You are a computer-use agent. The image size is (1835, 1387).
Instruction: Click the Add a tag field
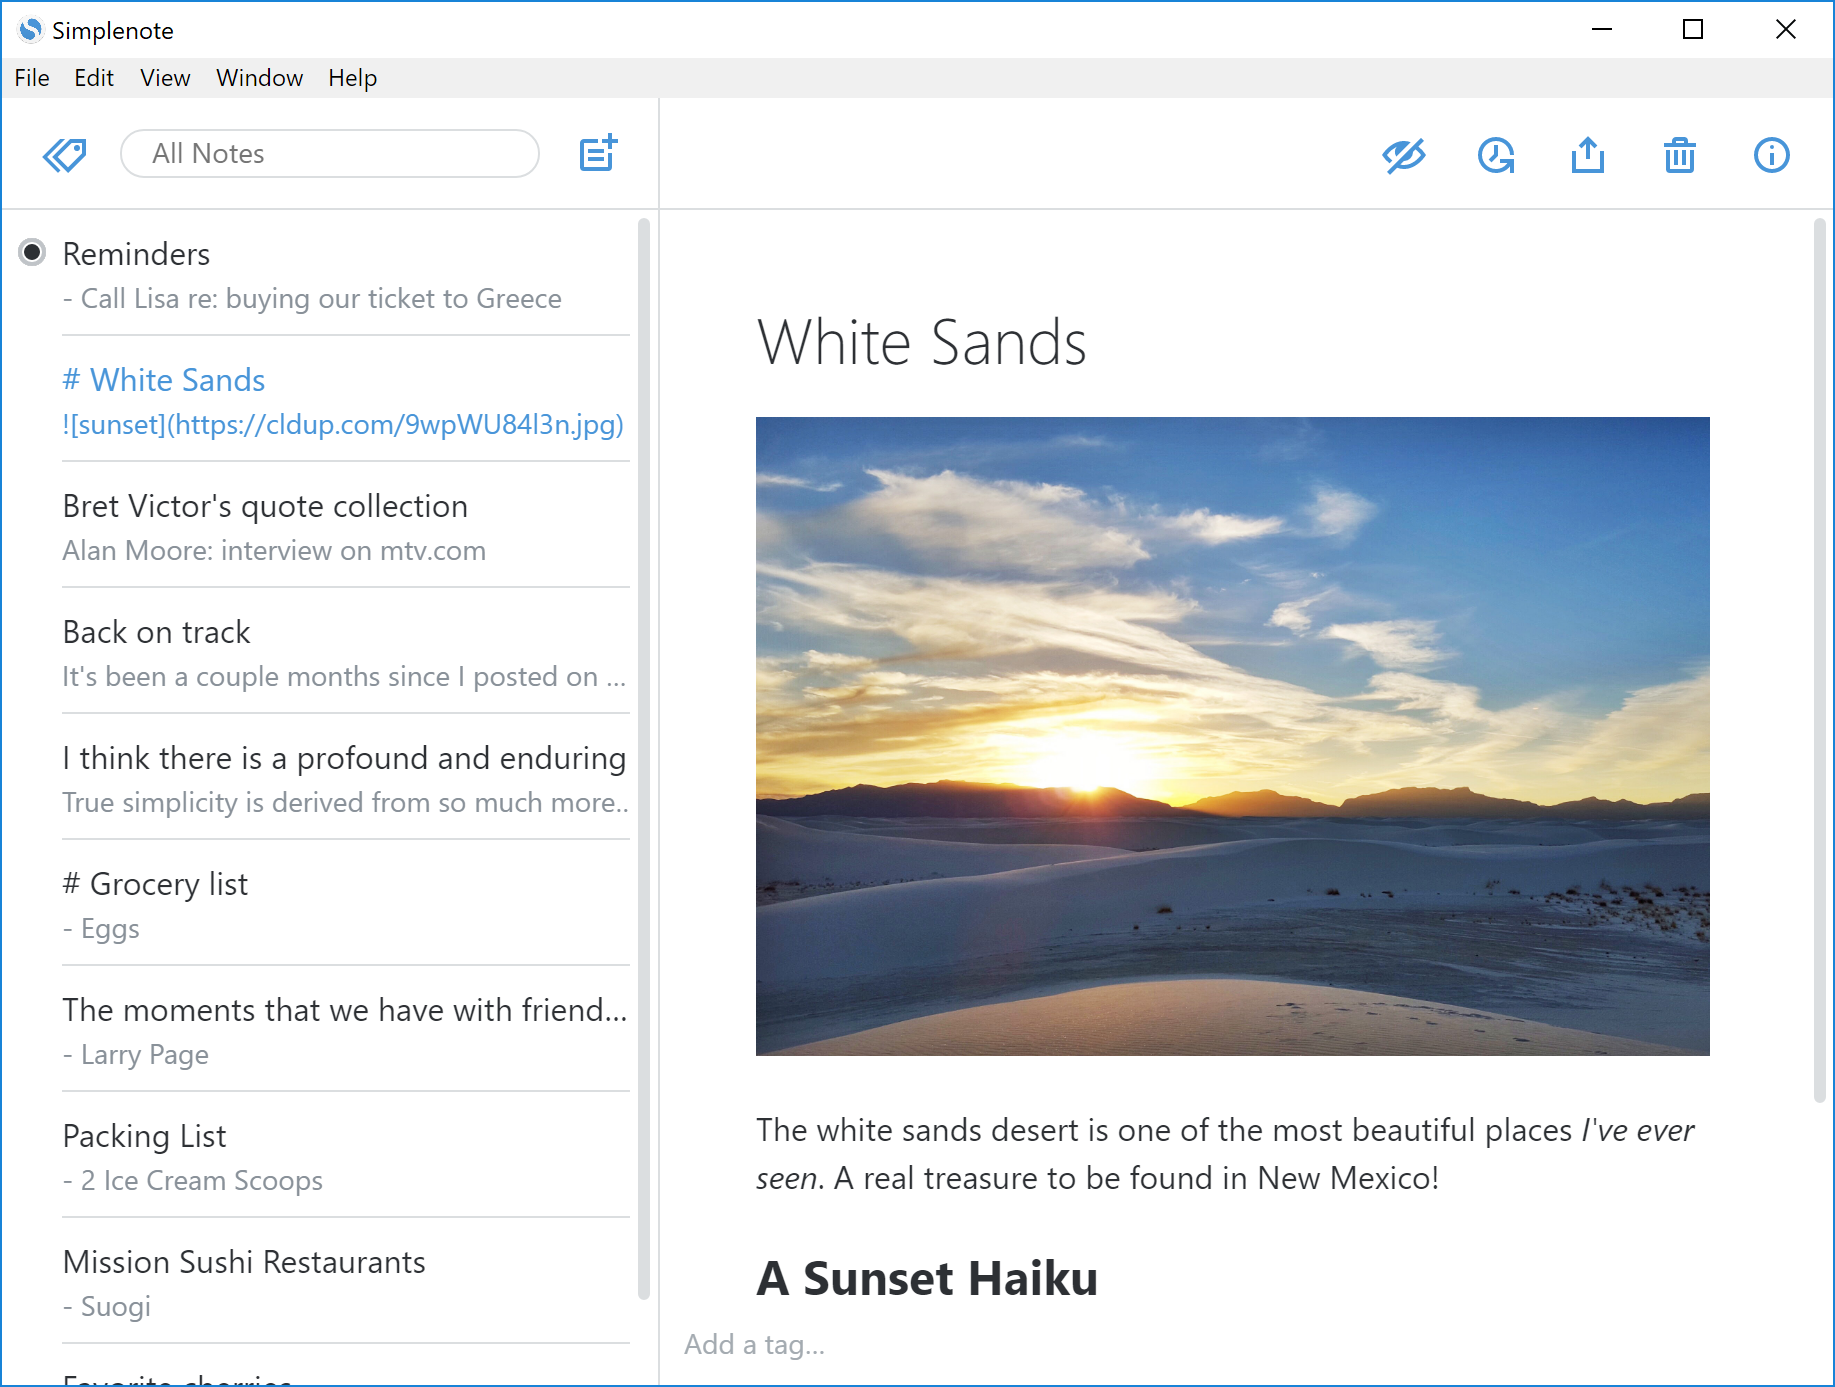pos(754,1344)
